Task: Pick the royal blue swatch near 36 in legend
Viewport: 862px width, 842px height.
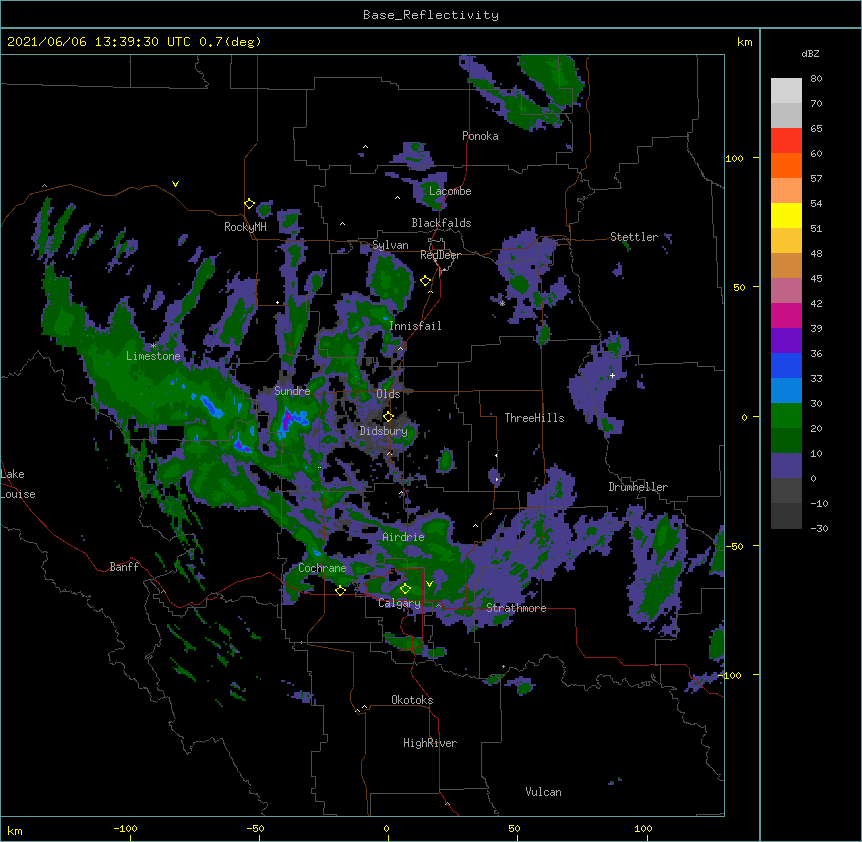Action: tap(786, 365)
